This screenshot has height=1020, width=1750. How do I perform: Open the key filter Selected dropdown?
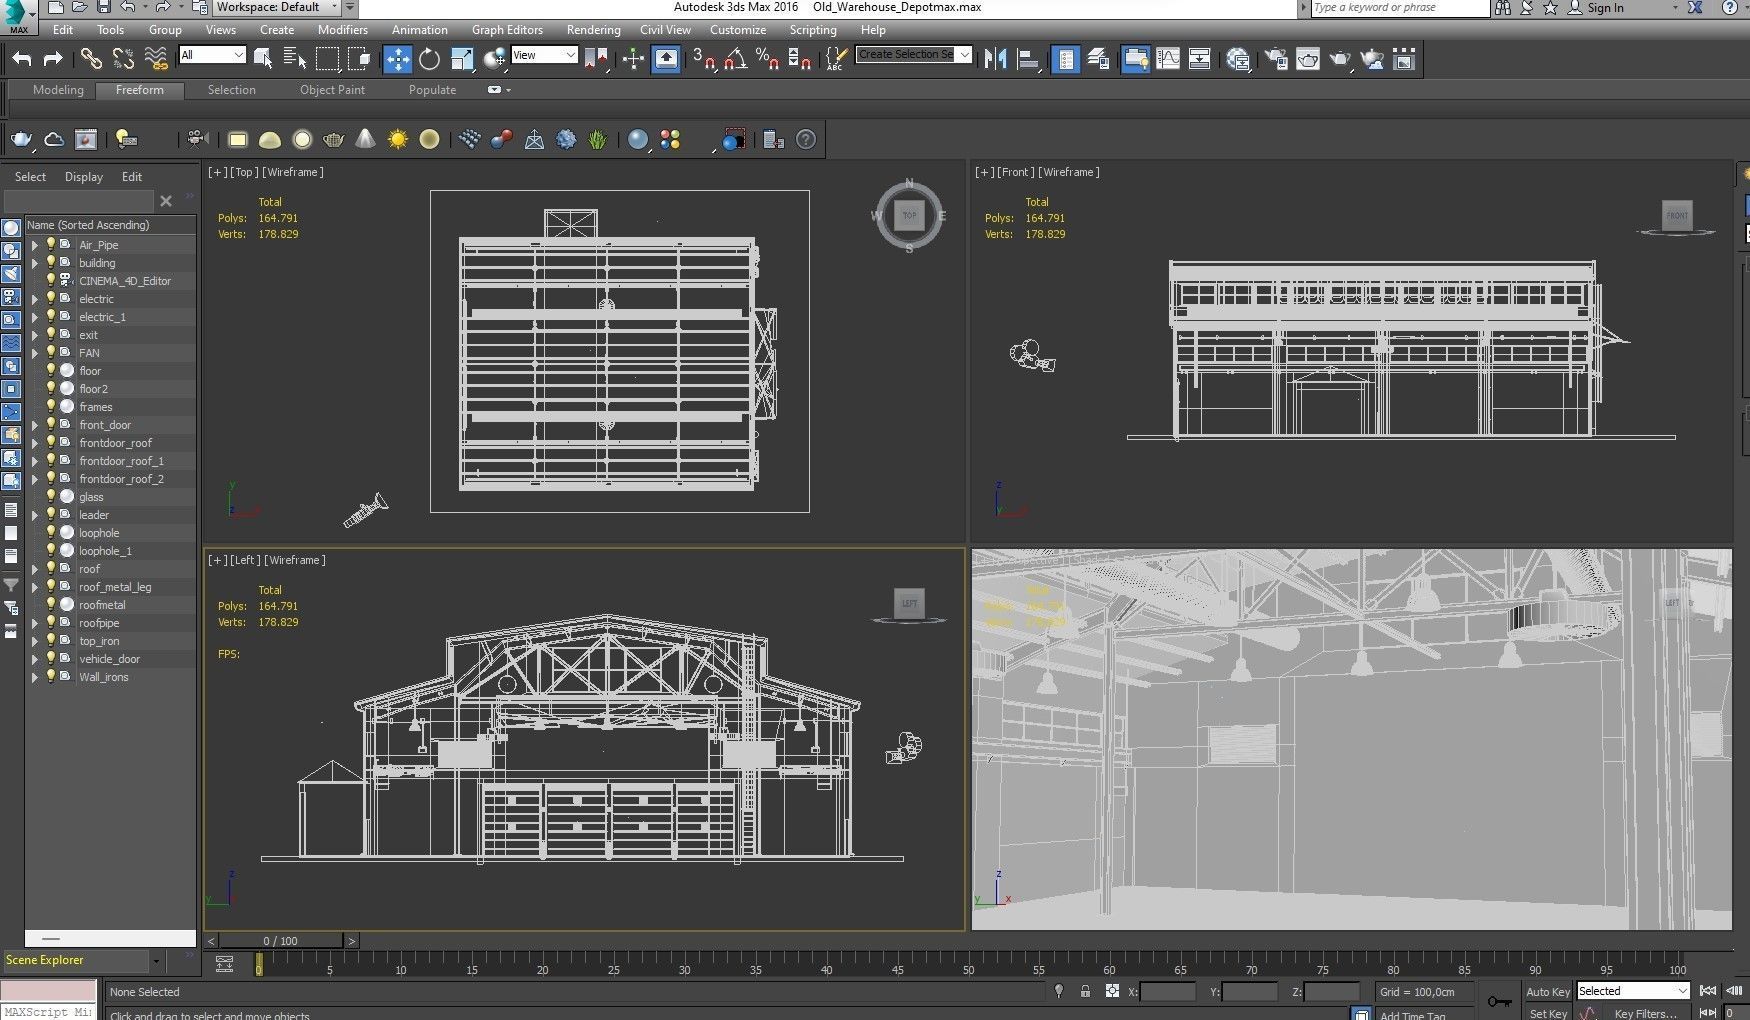1633,991
